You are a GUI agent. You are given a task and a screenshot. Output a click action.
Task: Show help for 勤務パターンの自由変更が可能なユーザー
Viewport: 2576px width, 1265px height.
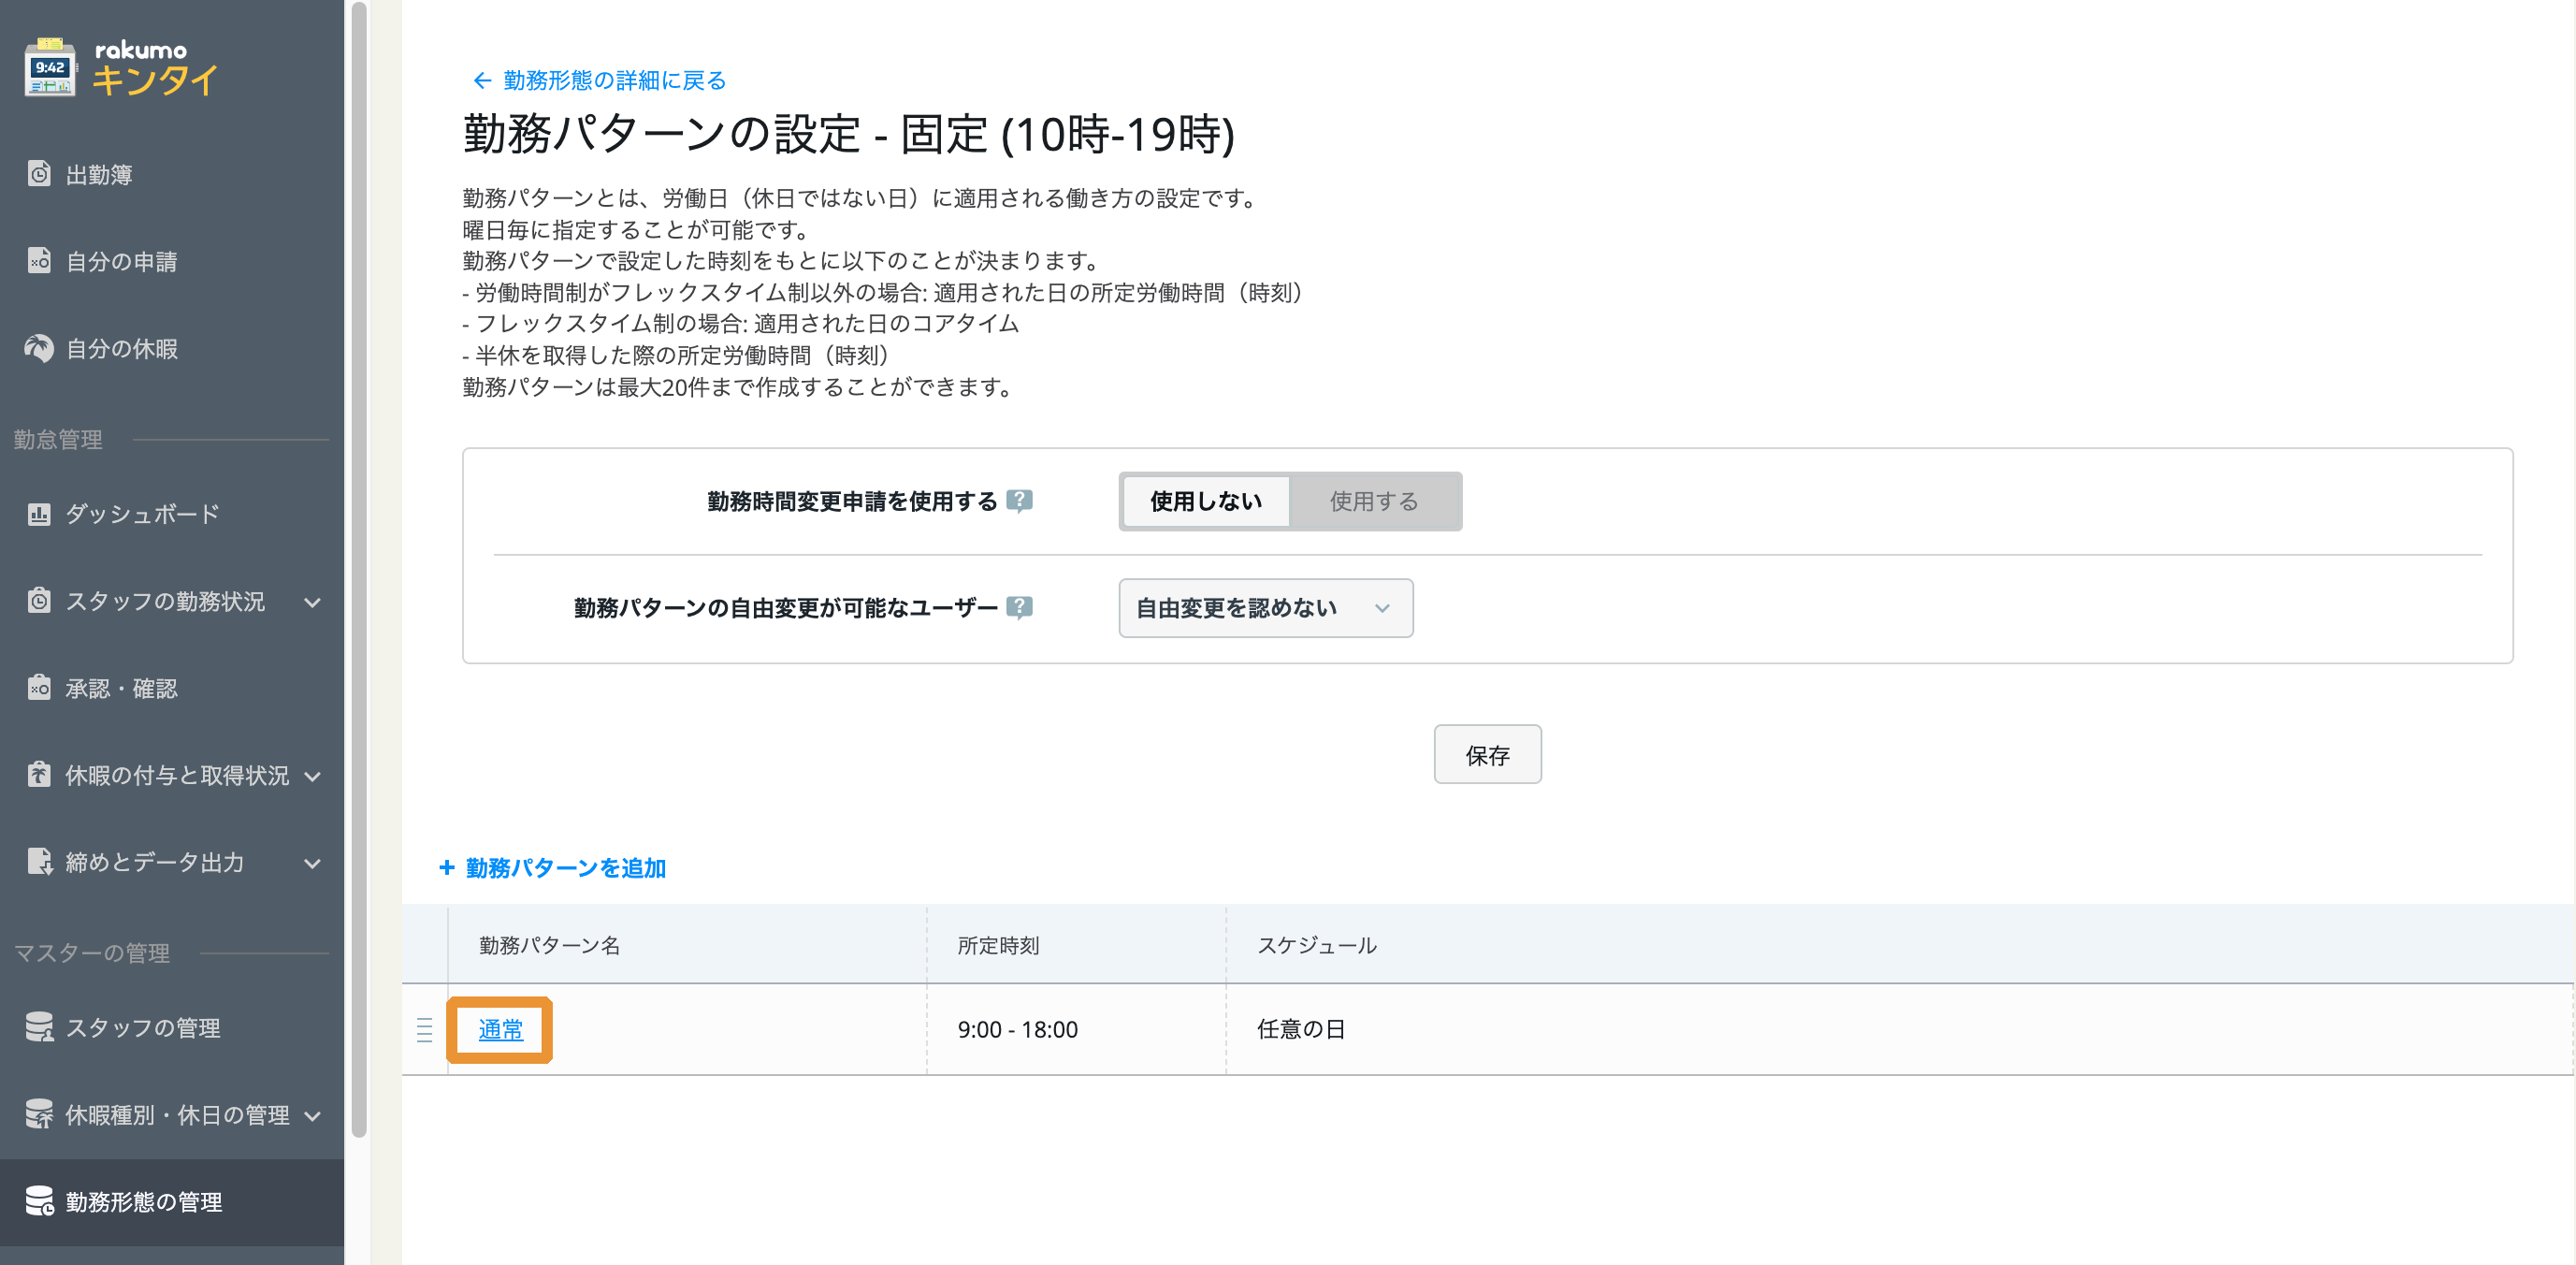[1019, 607]
